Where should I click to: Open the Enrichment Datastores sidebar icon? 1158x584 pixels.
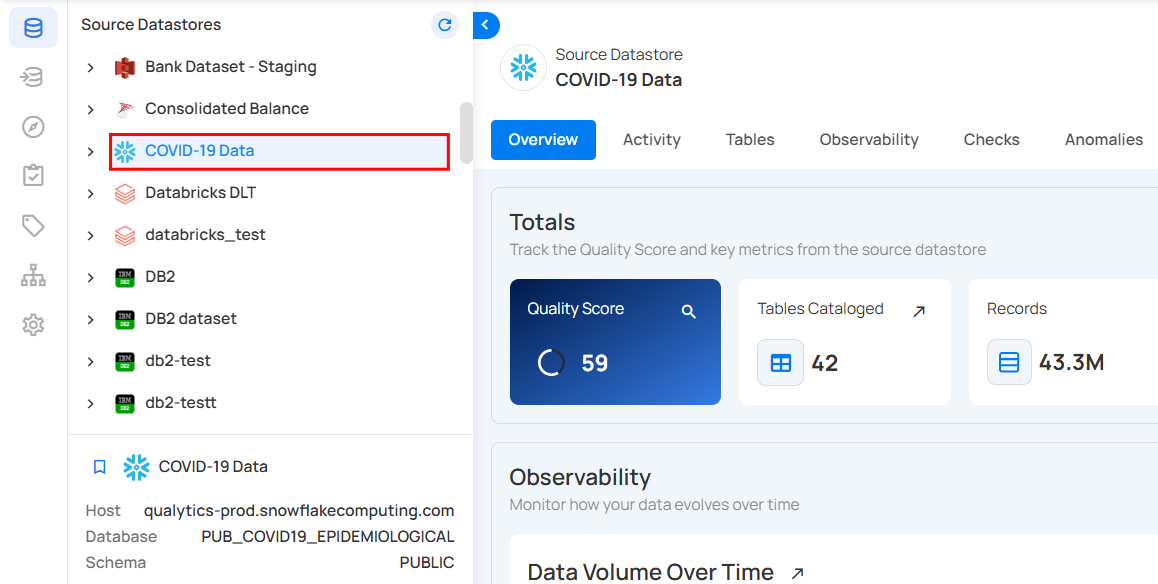[x=33, y=77]
